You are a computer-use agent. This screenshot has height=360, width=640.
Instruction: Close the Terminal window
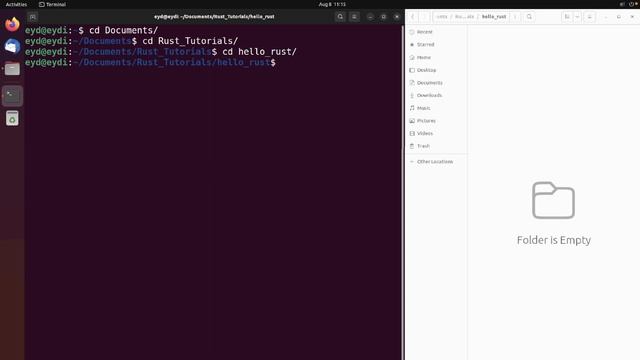click(x=397, y=17)
